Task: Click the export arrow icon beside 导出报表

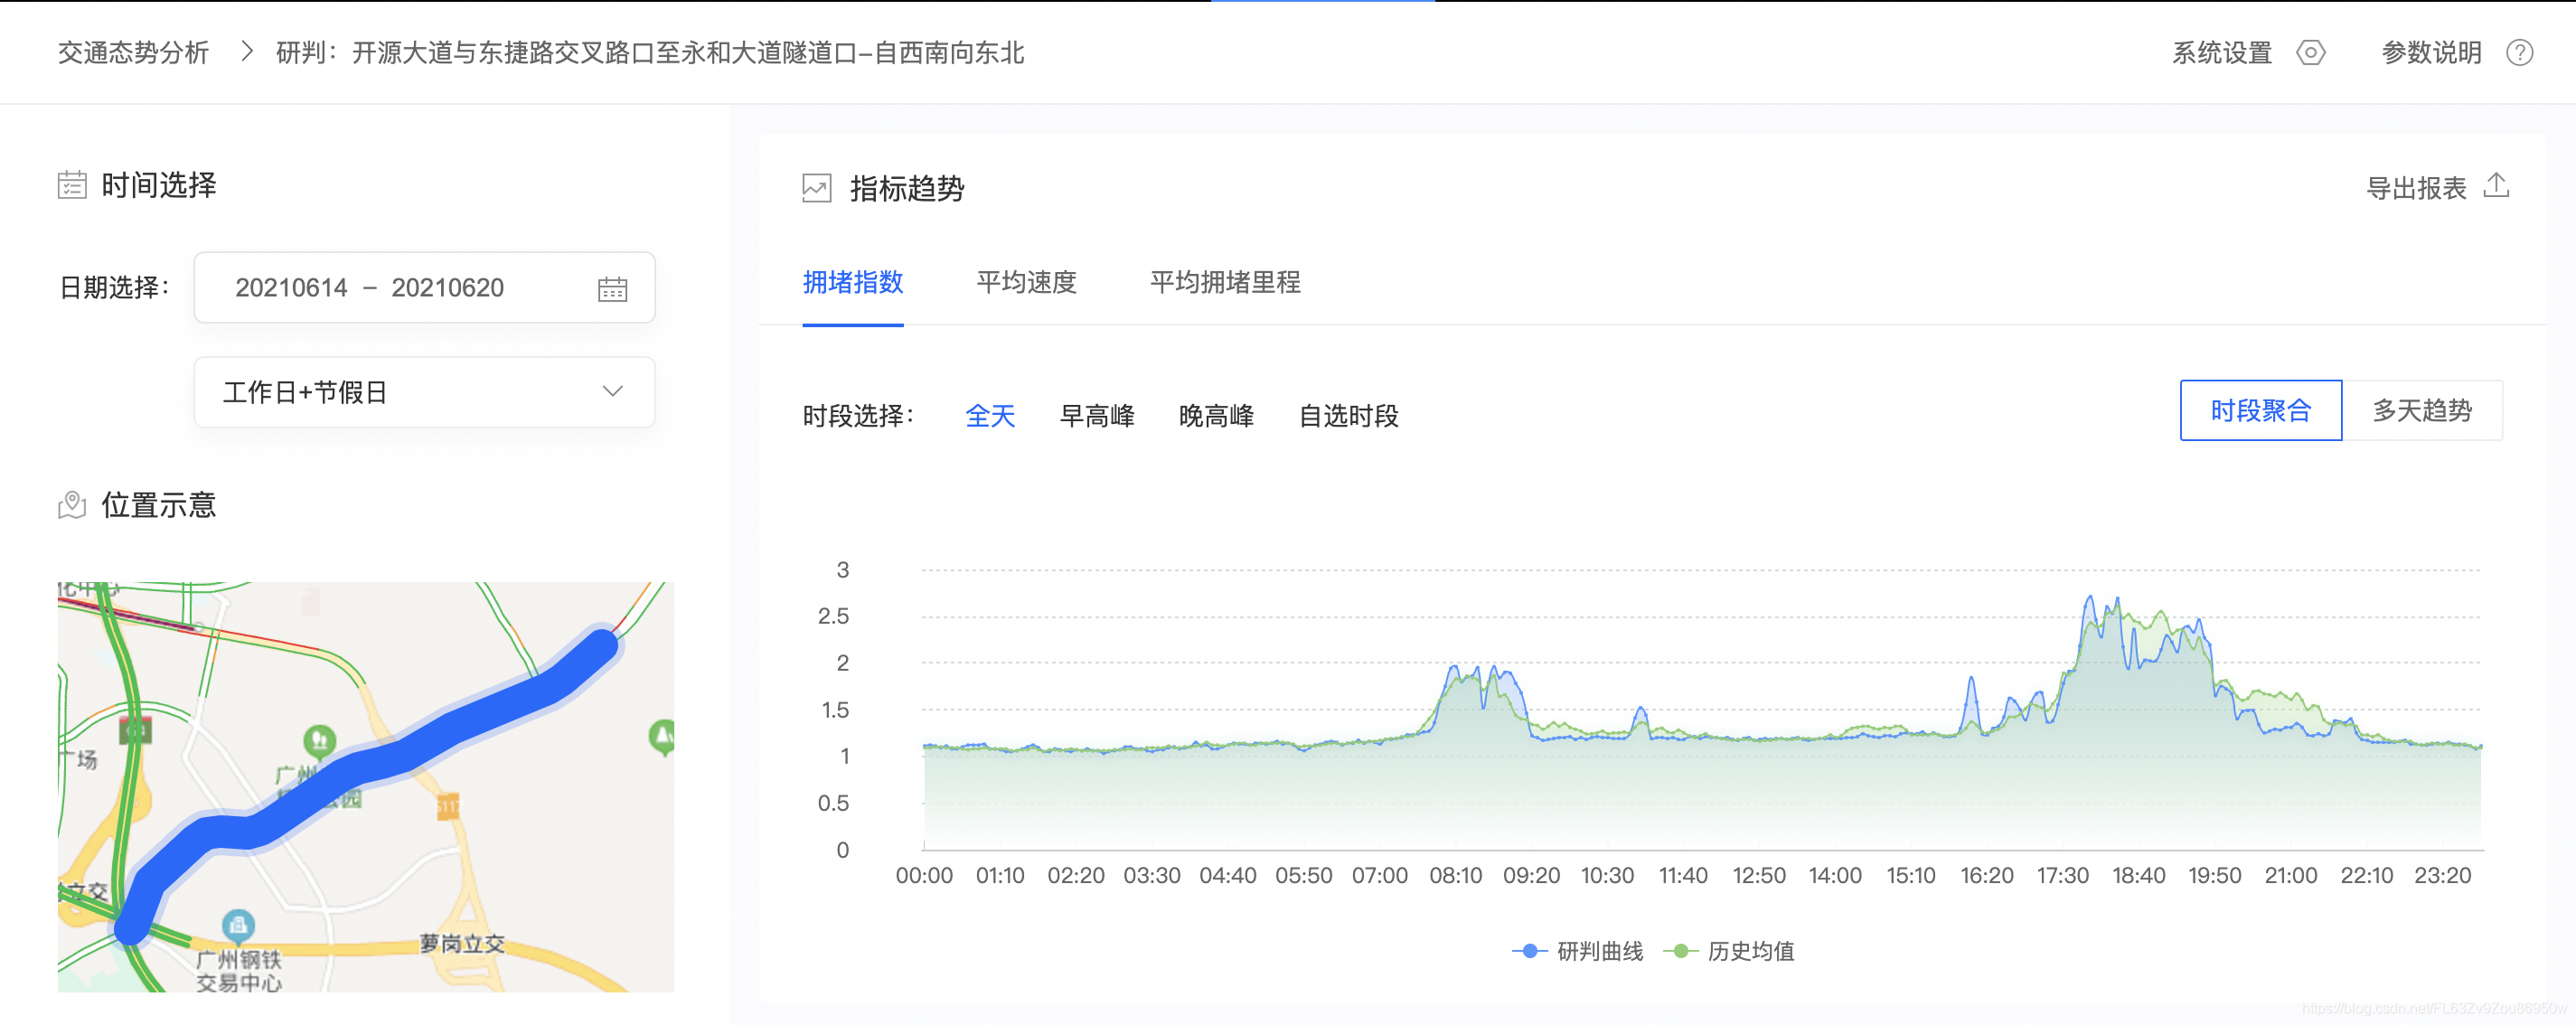Action: tap(2497, 187)
